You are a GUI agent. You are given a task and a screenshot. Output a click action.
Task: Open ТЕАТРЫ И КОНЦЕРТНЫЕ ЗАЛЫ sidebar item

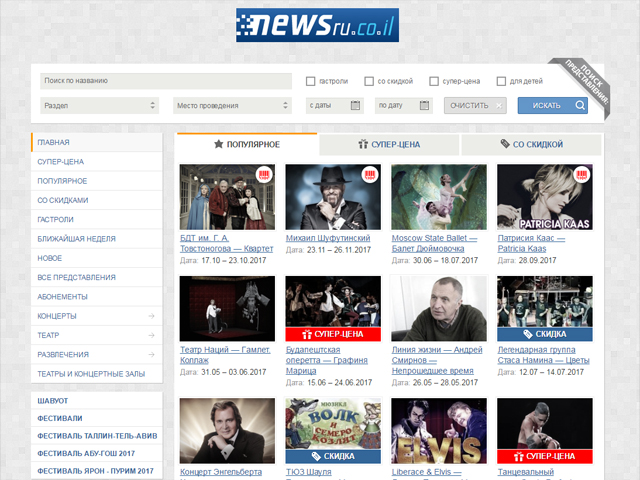pos(97,373)
